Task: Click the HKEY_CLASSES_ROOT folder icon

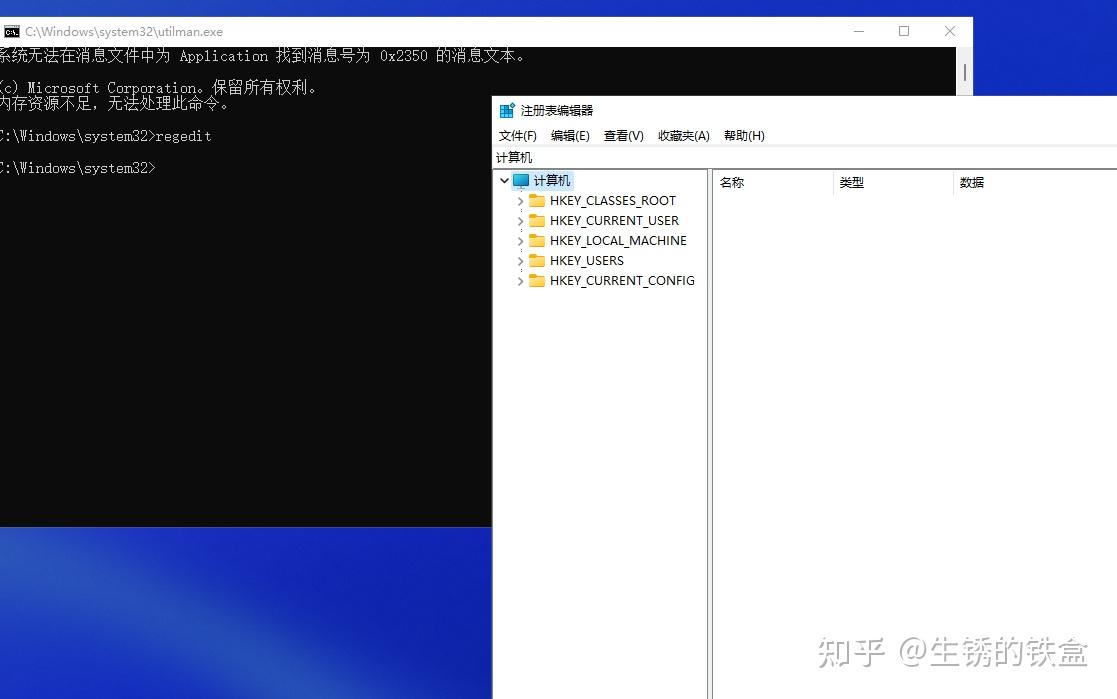Action: pyautogui.click(x=537, y=201)
